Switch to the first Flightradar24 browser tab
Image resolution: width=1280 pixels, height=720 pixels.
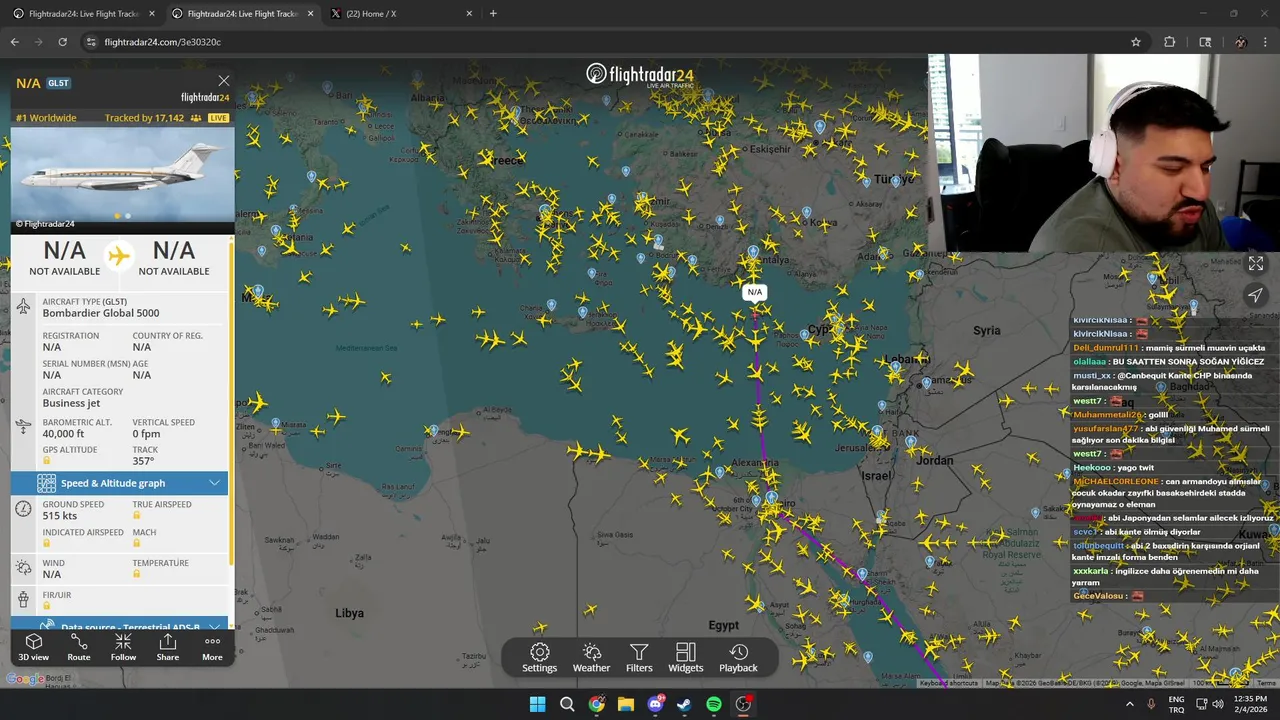[83, 14]
